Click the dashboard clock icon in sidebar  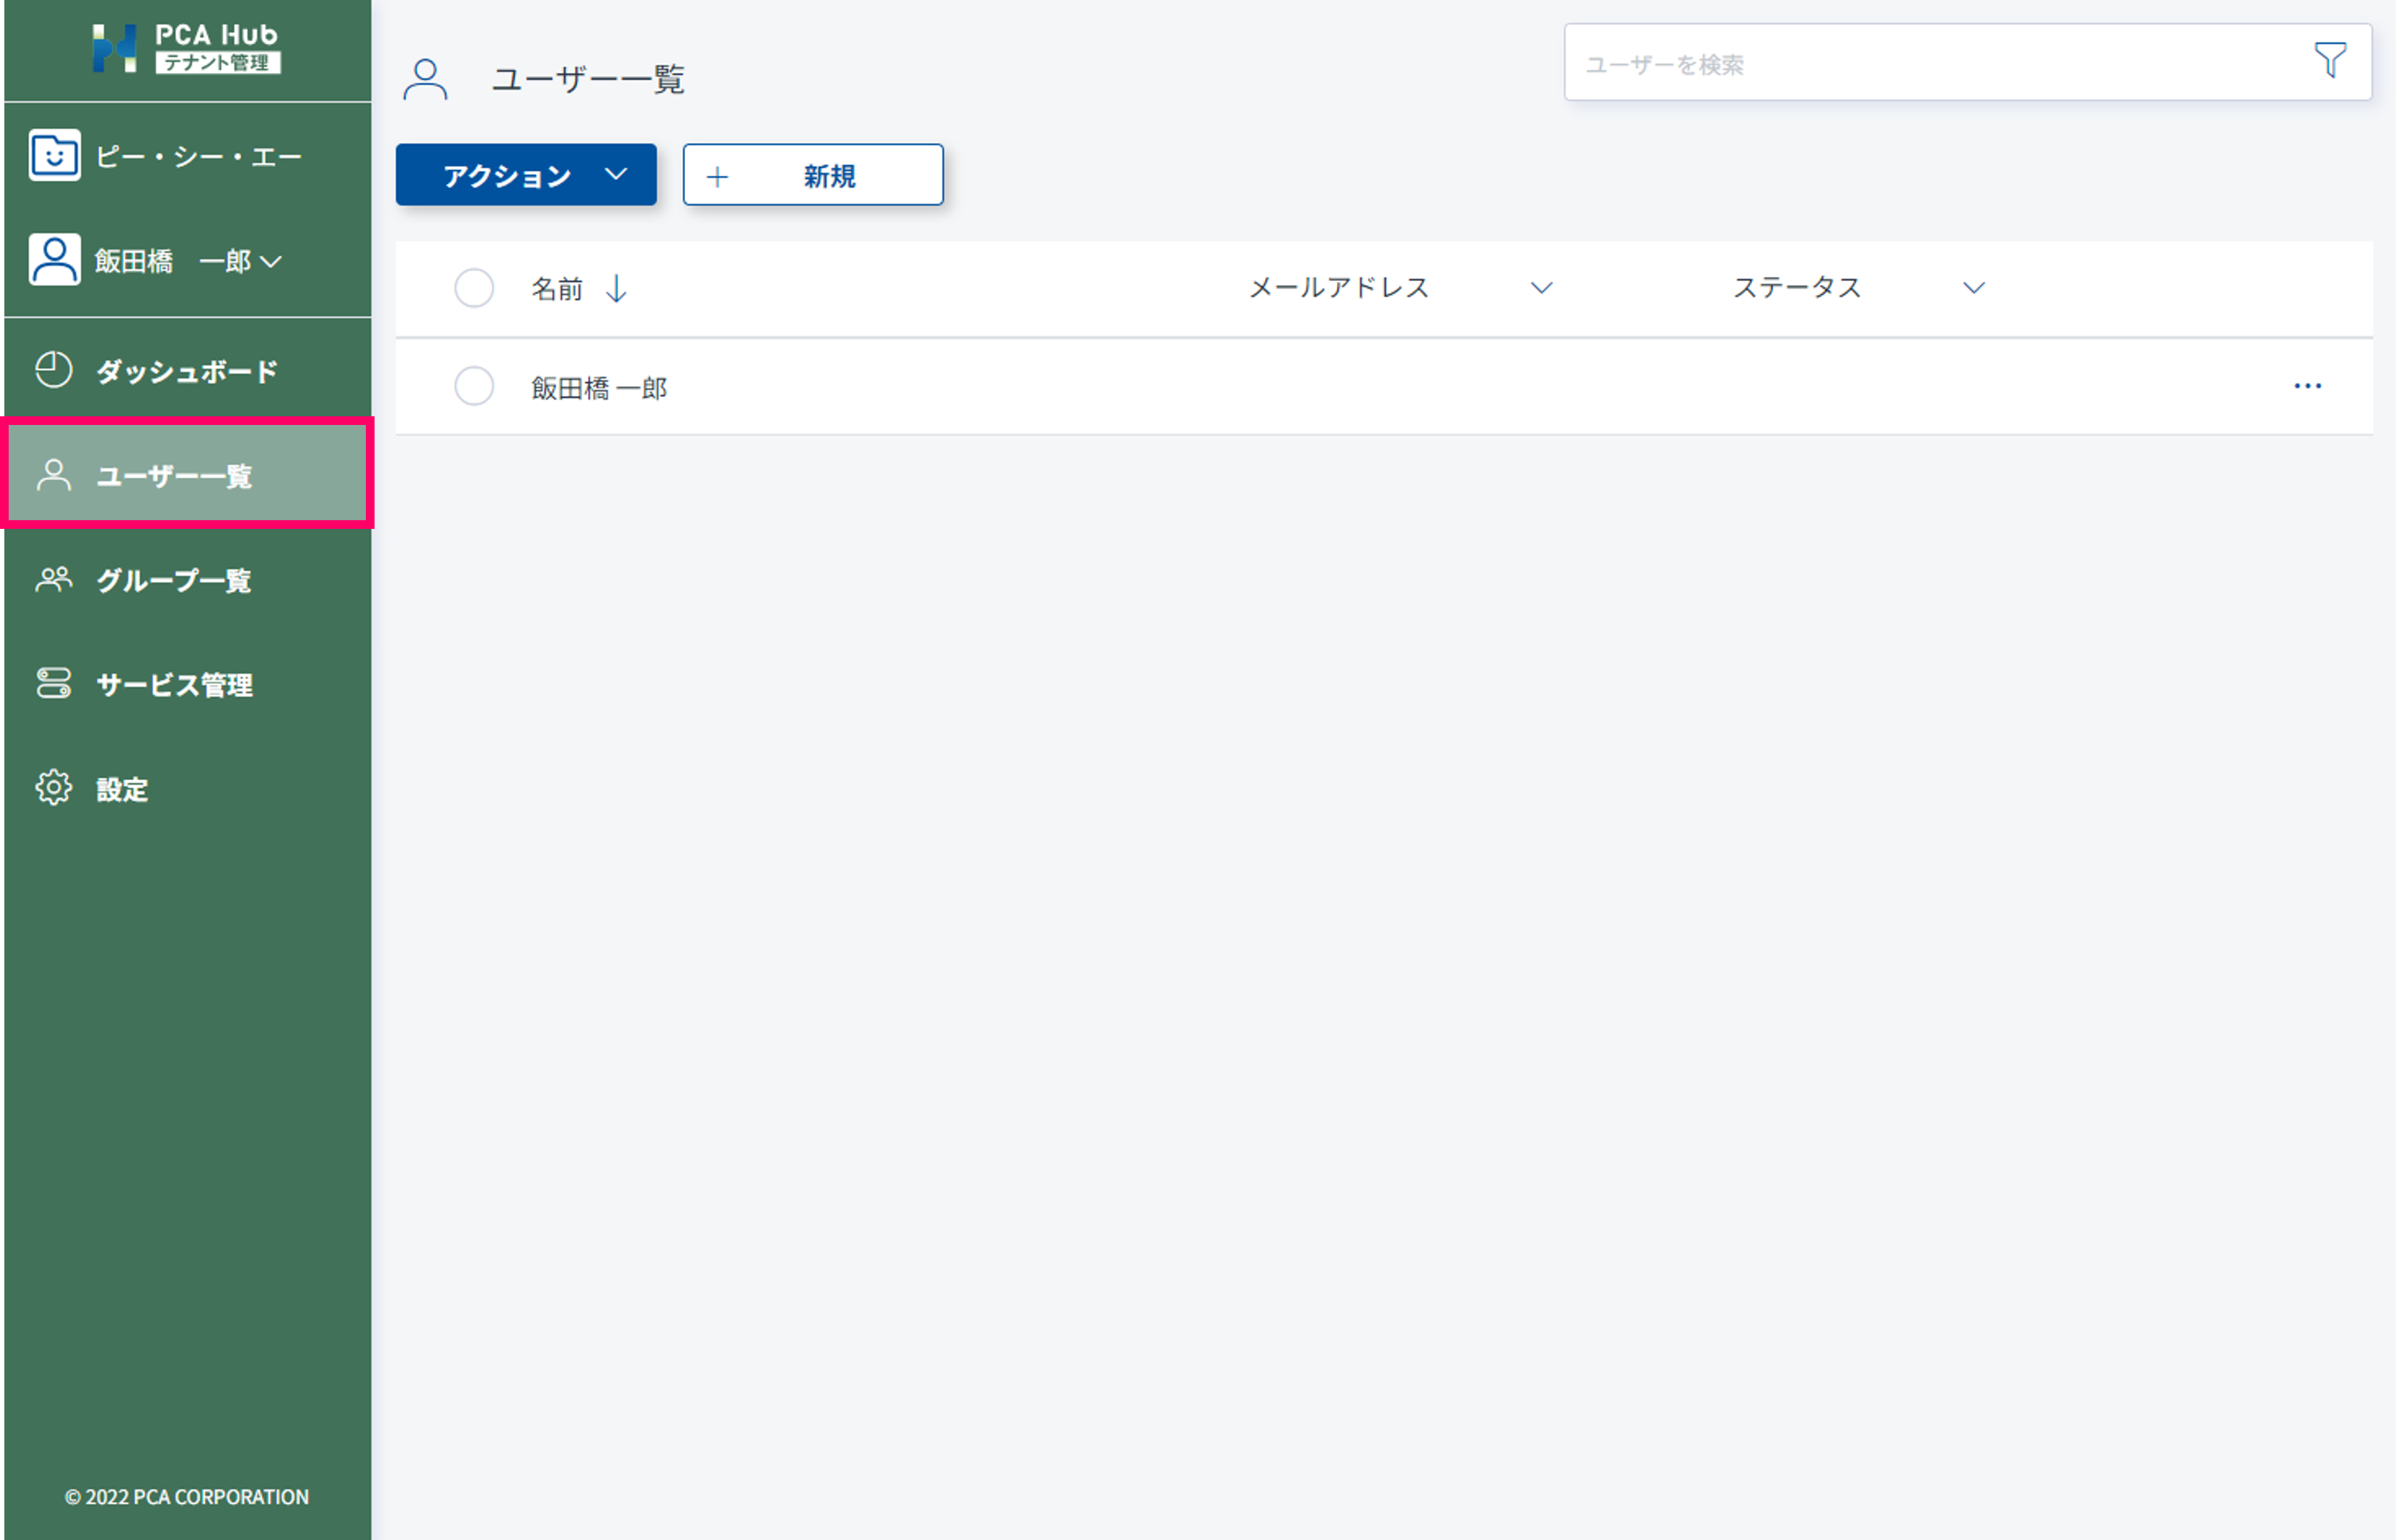[x=54, y=370]
